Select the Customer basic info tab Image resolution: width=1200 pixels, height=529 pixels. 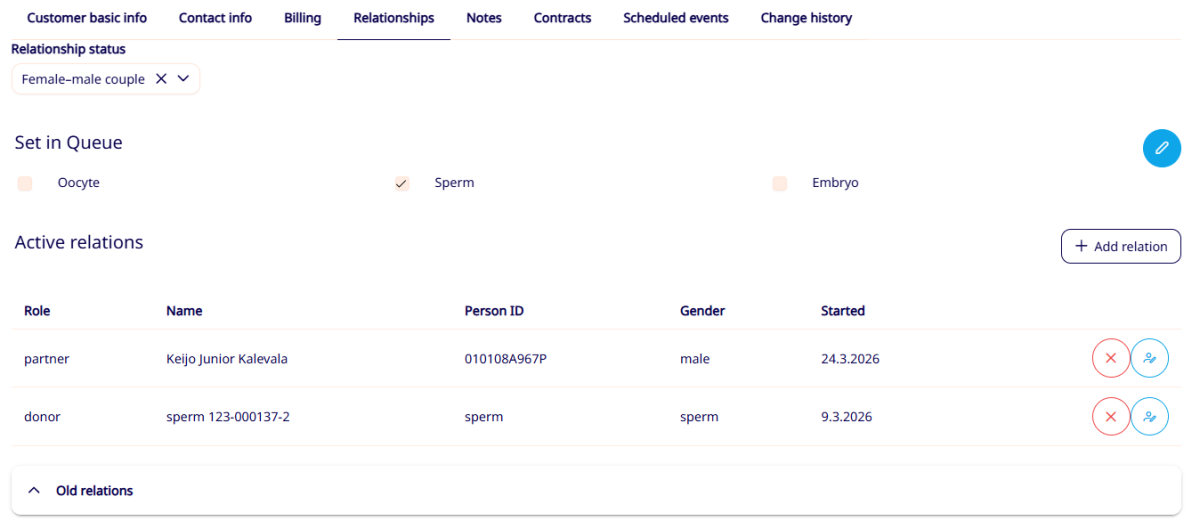tap(87, 18)
